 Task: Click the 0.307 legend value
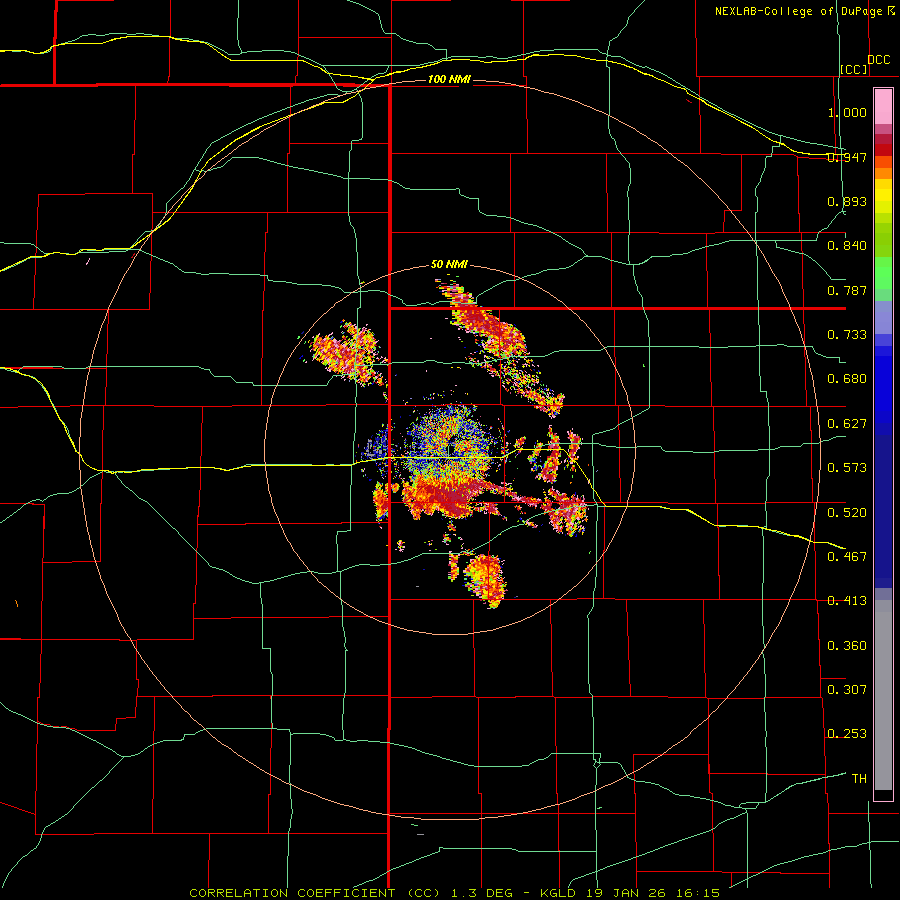pyautogui.click(x=847, y=690)
